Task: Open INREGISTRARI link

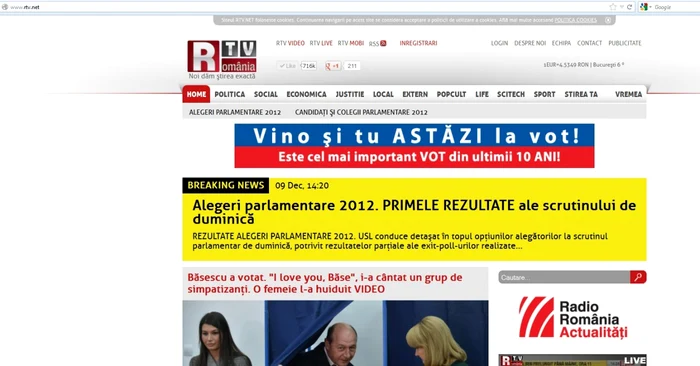Action: pos(418,43)
